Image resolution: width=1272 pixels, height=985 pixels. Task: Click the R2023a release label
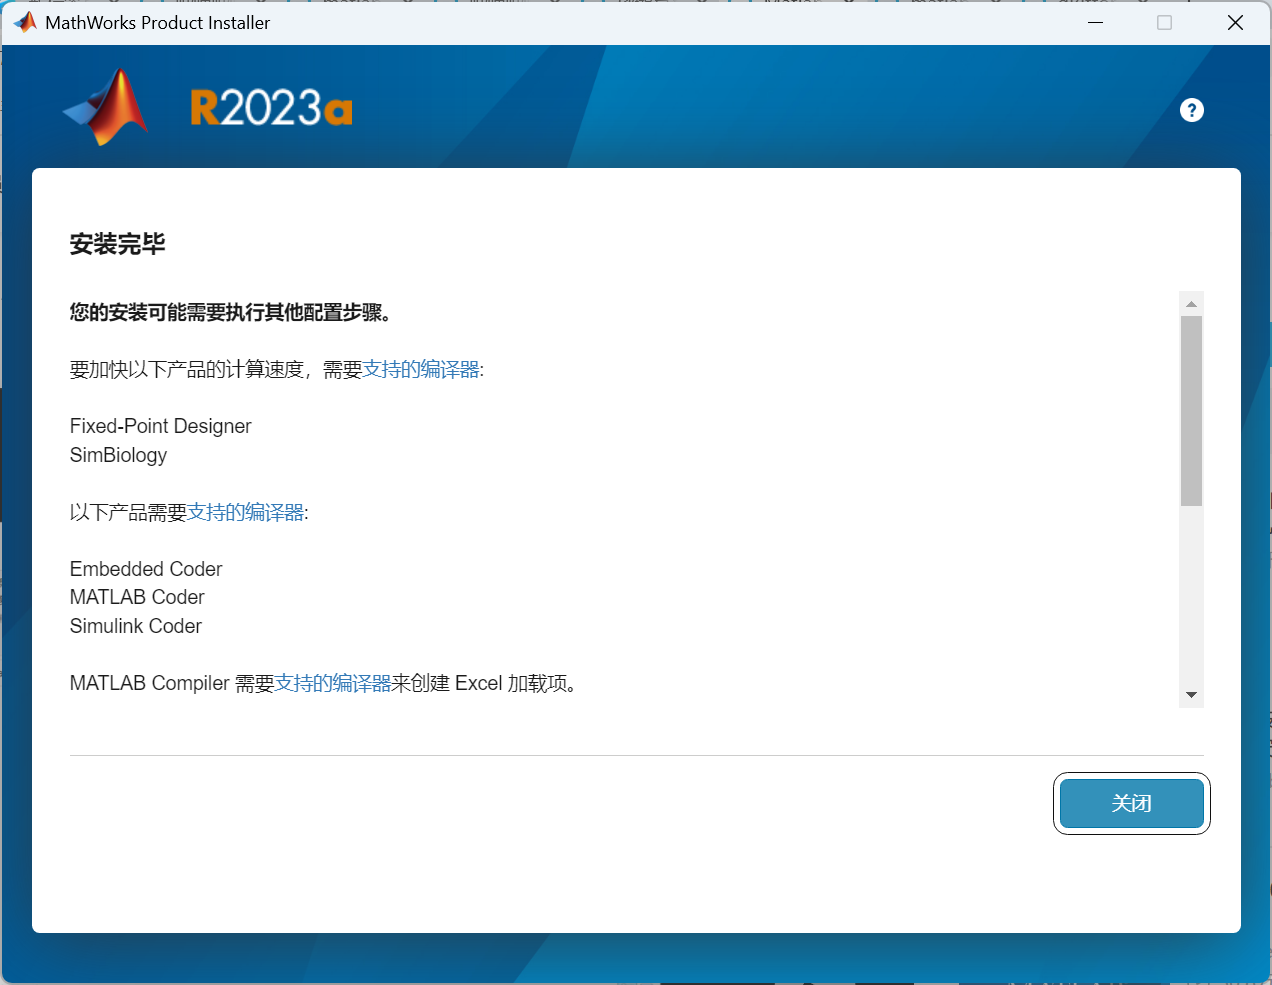[271, 108]
